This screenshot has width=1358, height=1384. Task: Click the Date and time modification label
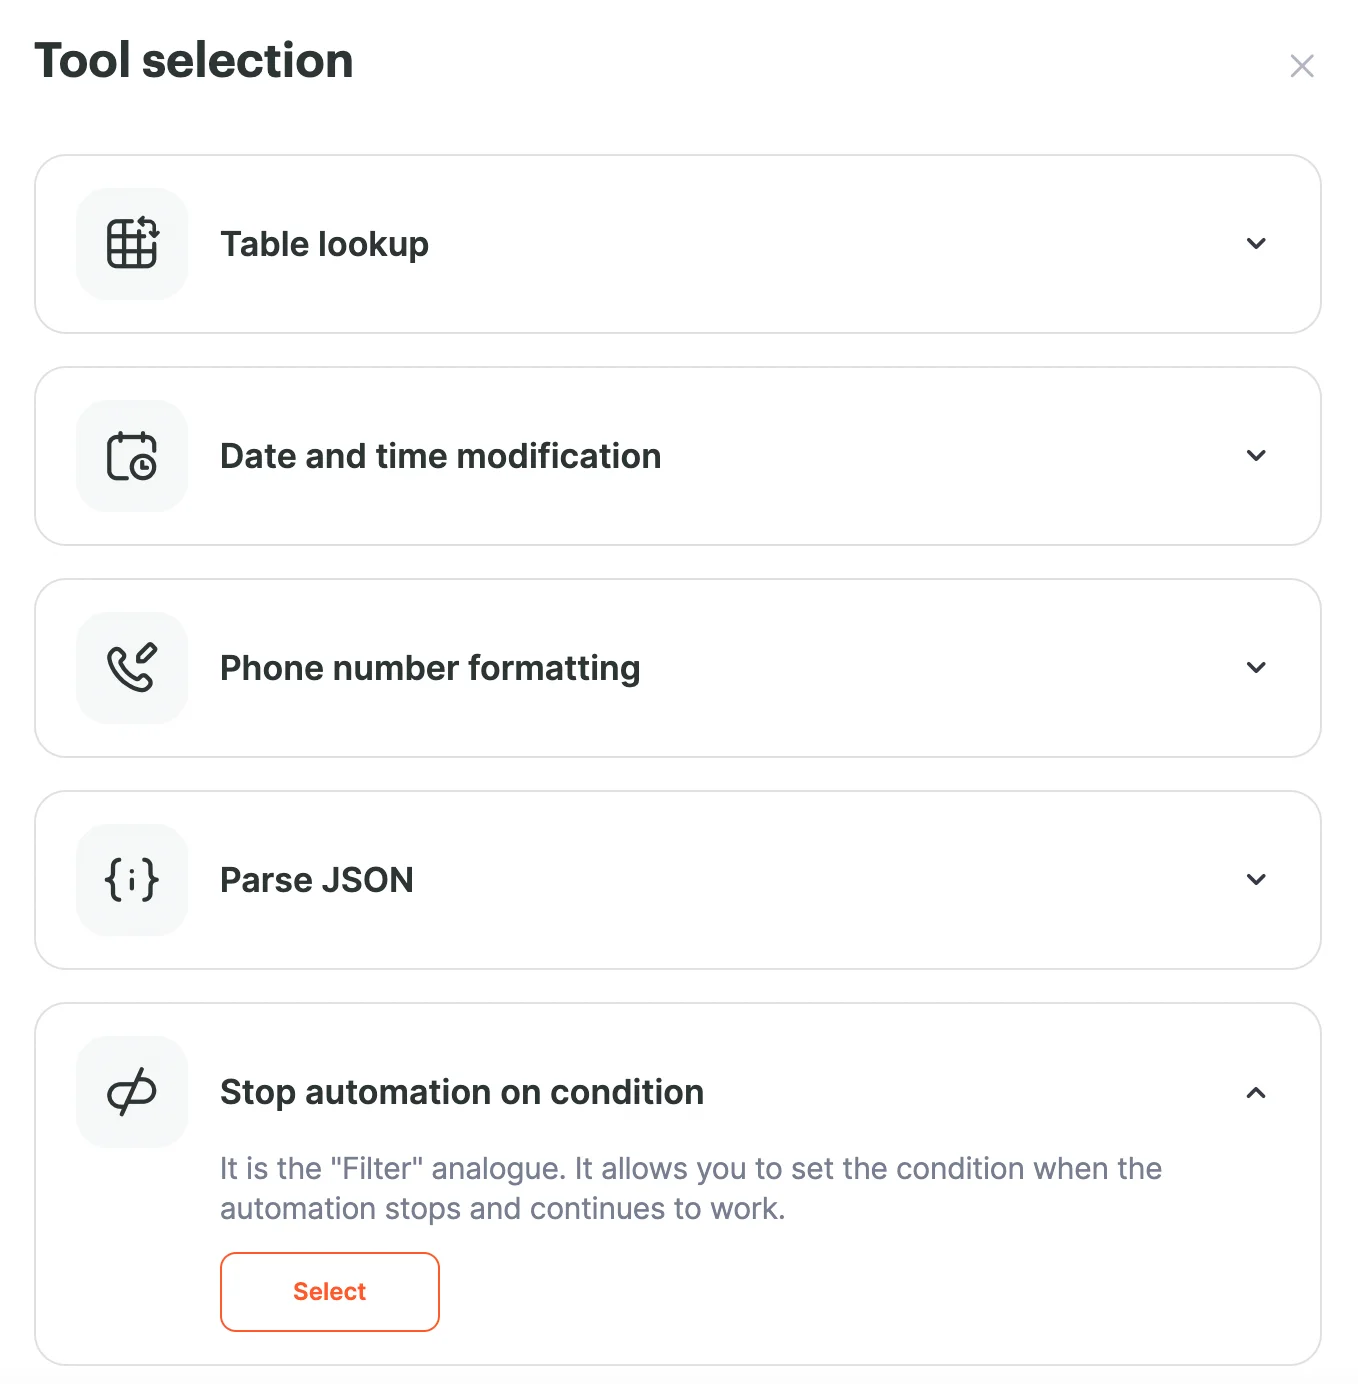(x=440, y=455)
